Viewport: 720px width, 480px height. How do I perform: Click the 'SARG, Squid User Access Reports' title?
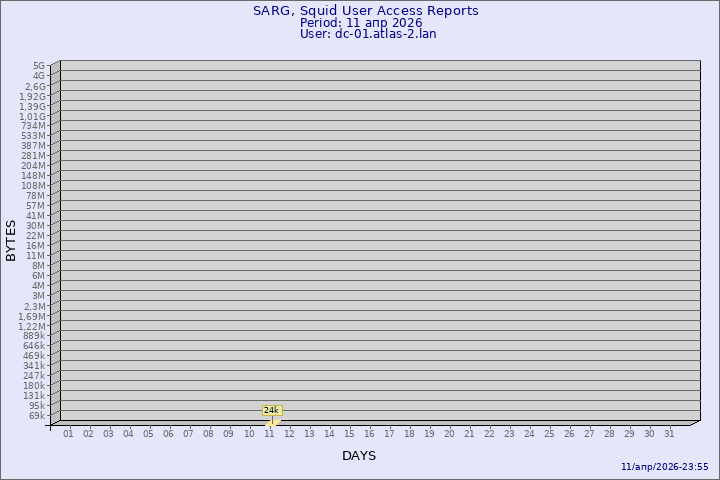tap(365, 11)
